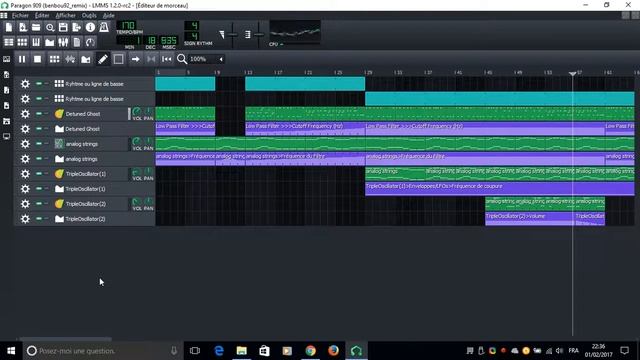Show the Song Editor window icon
This screenshot has height=360, width=640.
9,42
